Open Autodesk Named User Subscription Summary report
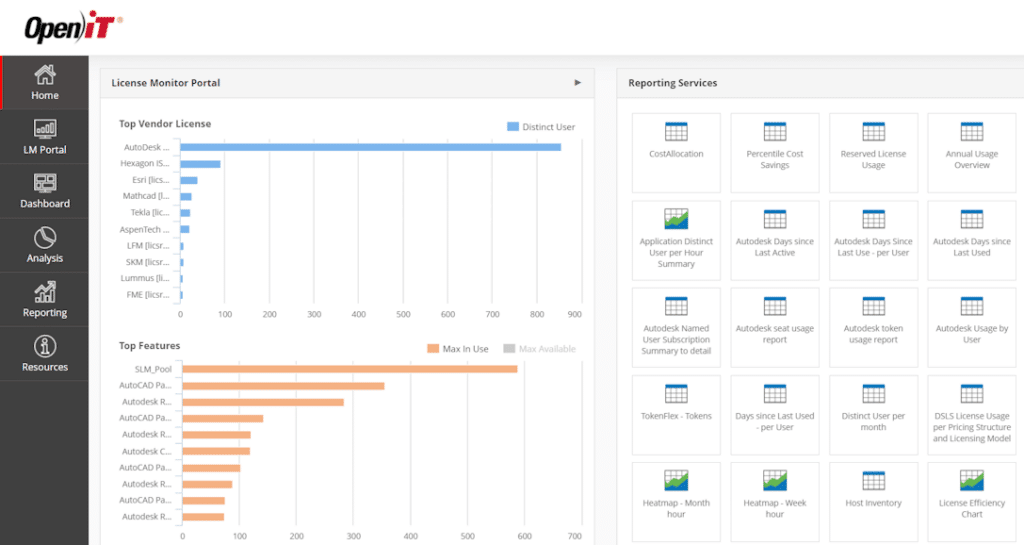1024x545 pixels. click(676, 328)
